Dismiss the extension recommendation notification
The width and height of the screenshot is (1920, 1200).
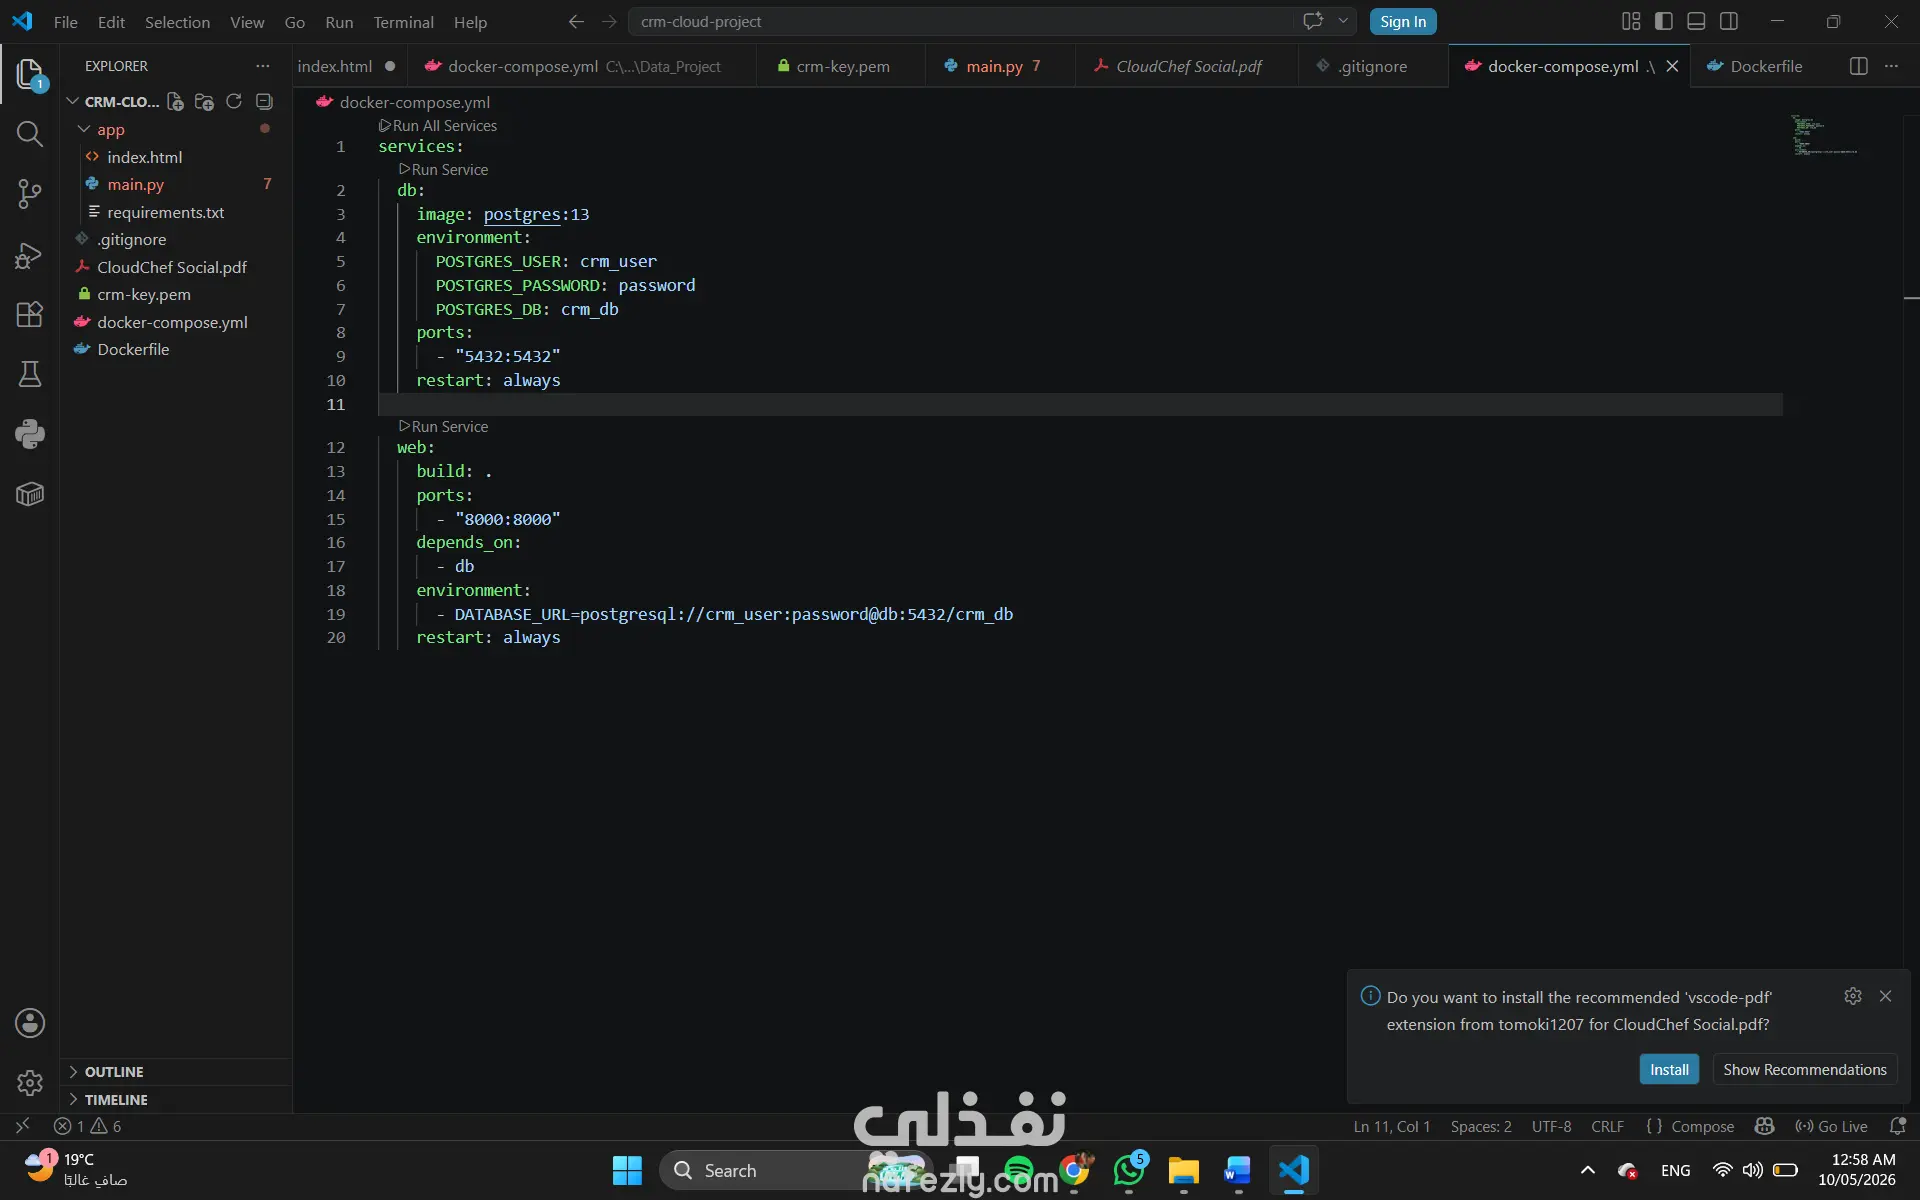coord(1885,996)
